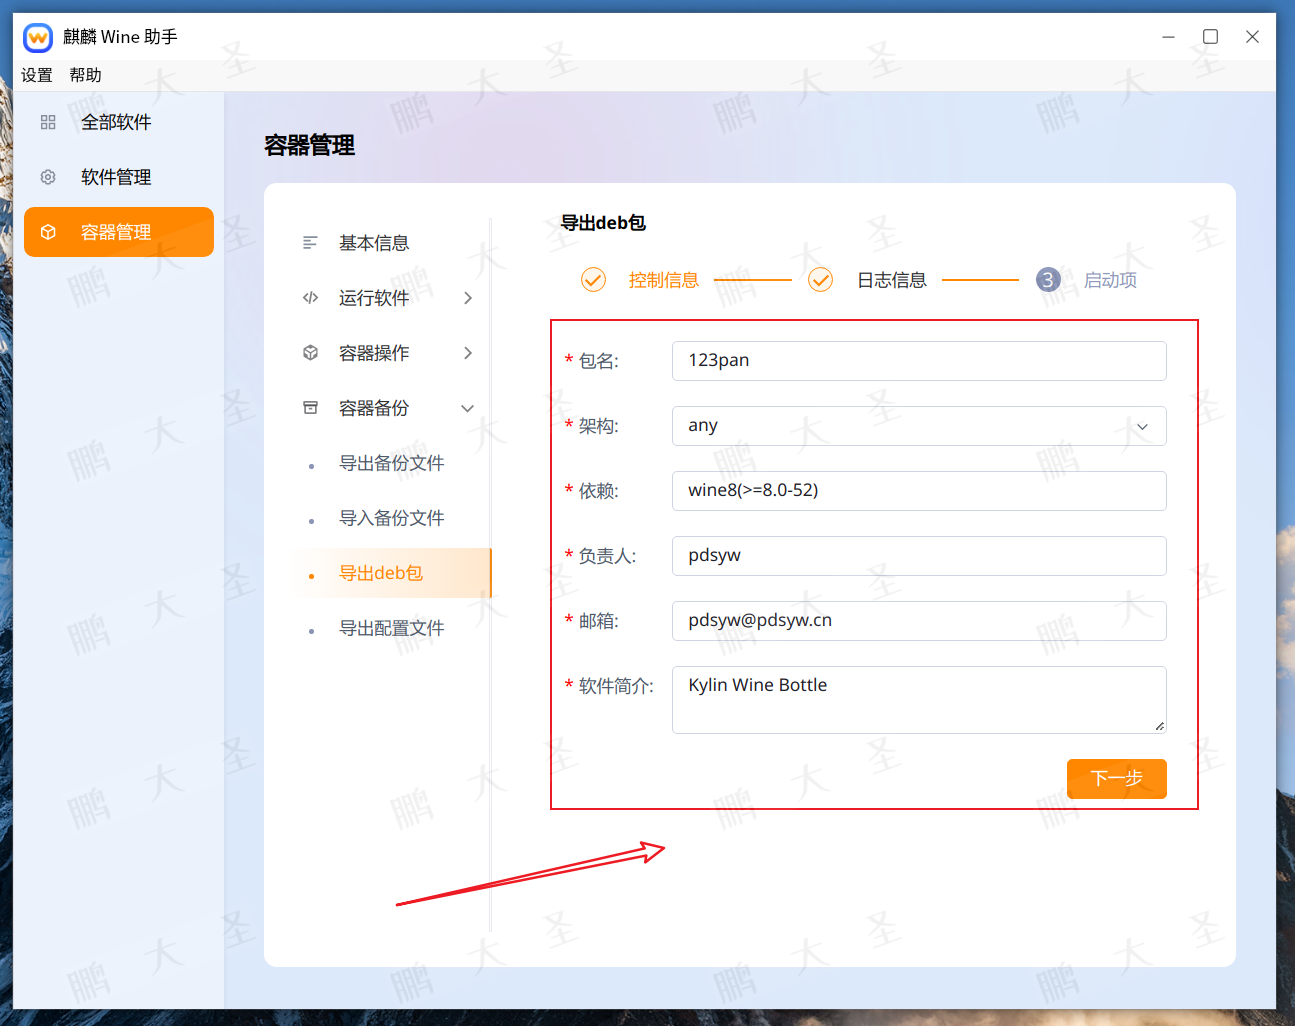Click the 导出deb包 heading text

click(603, 223)
